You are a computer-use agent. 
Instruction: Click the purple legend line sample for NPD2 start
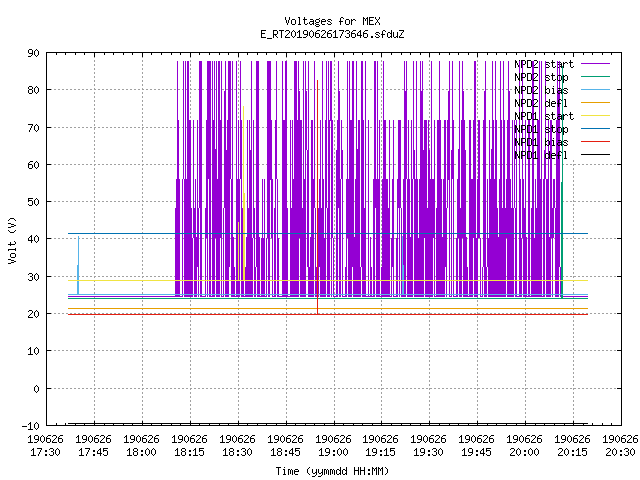(x=596, y=64)
